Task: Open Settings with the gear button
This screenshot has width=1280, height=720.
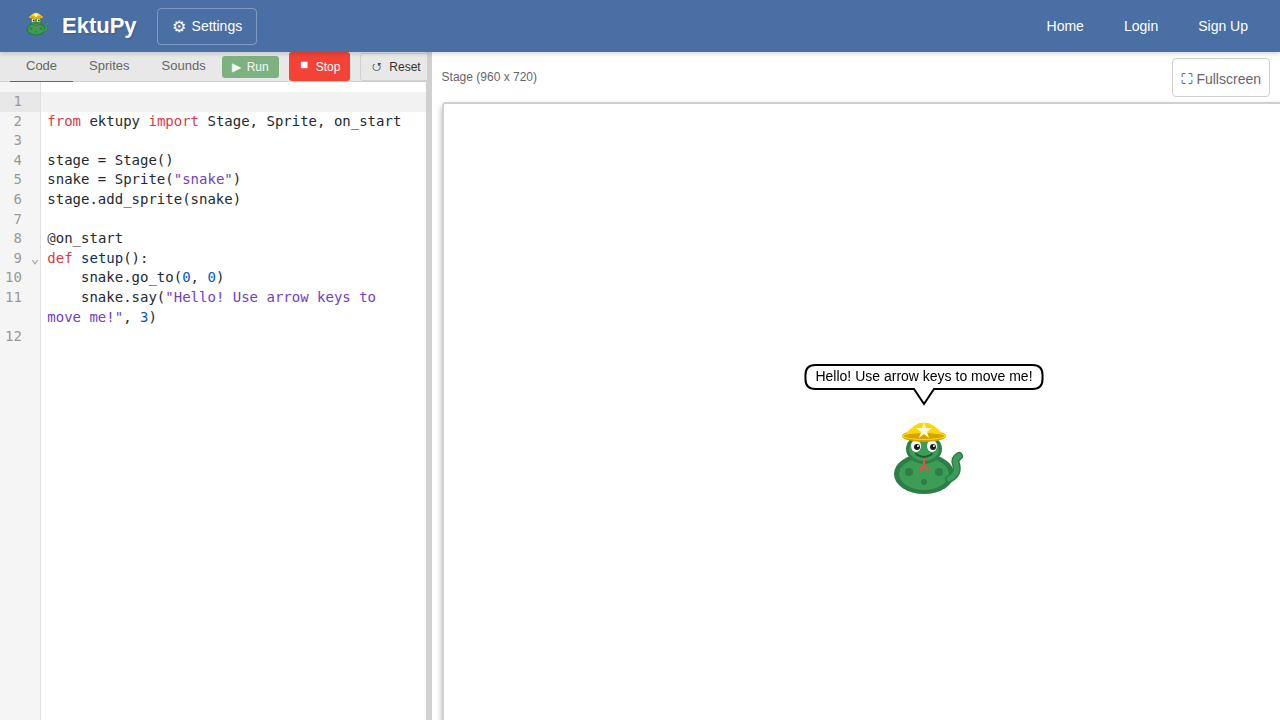Action: (207, 26)
